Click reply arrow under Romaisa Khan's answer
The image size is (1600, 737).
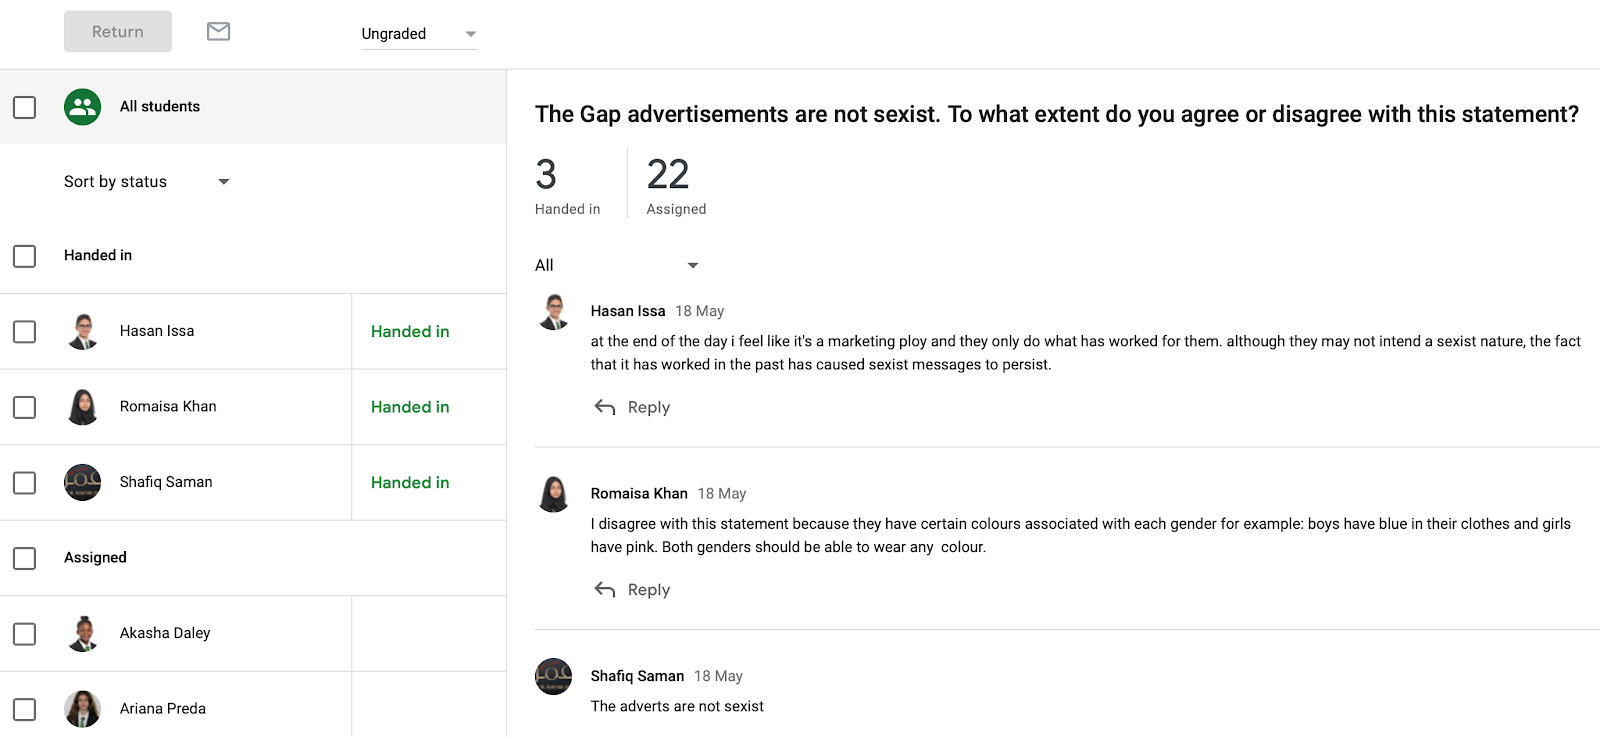[x=605, y=590]
